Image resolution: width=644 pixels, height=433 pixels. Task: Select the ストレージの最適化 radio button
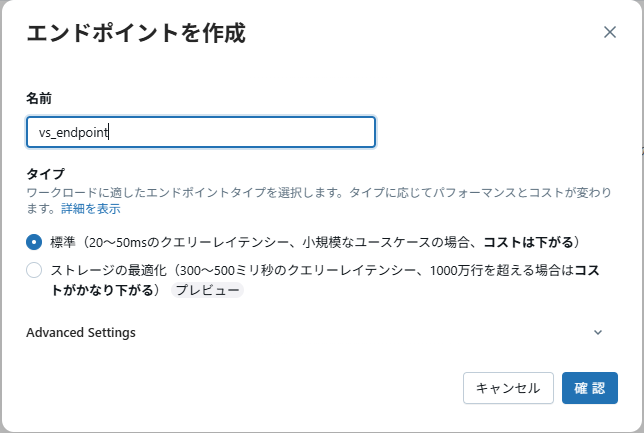tap(34, 270)
